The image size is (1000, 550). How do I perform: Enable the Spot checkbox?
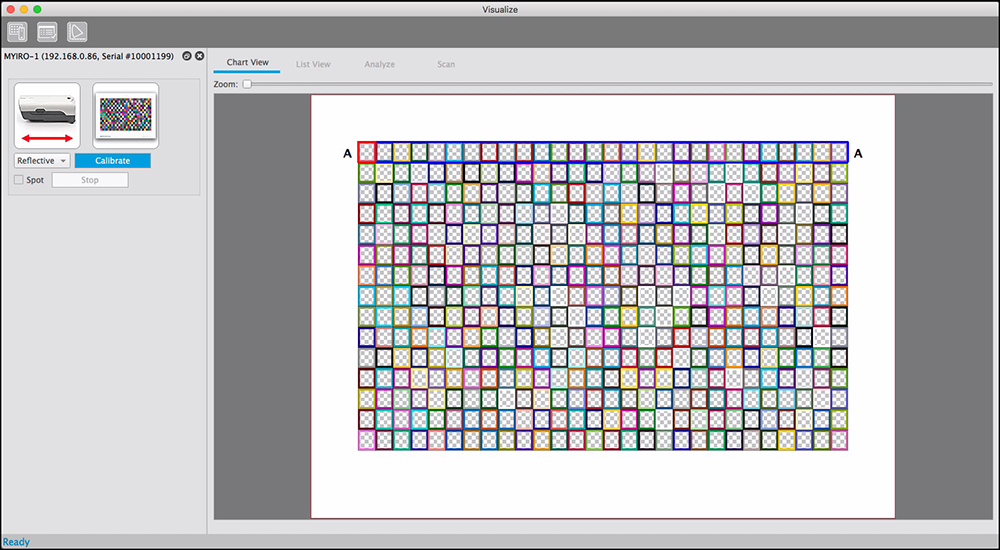click(x=19, y=181)
